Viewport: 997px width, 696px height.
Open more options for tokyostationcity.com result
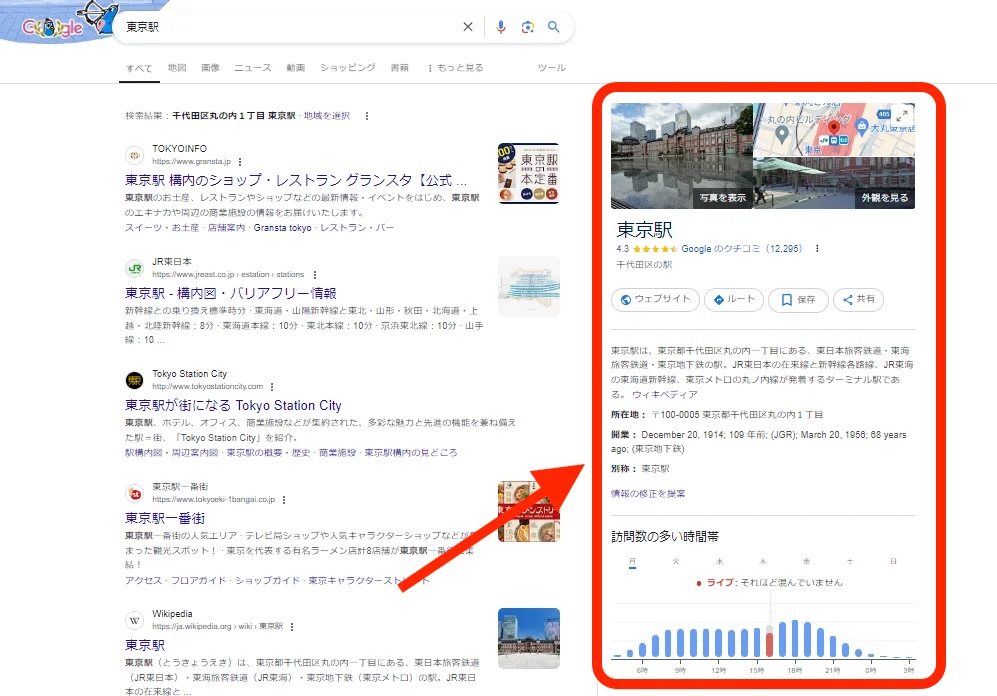272,386
